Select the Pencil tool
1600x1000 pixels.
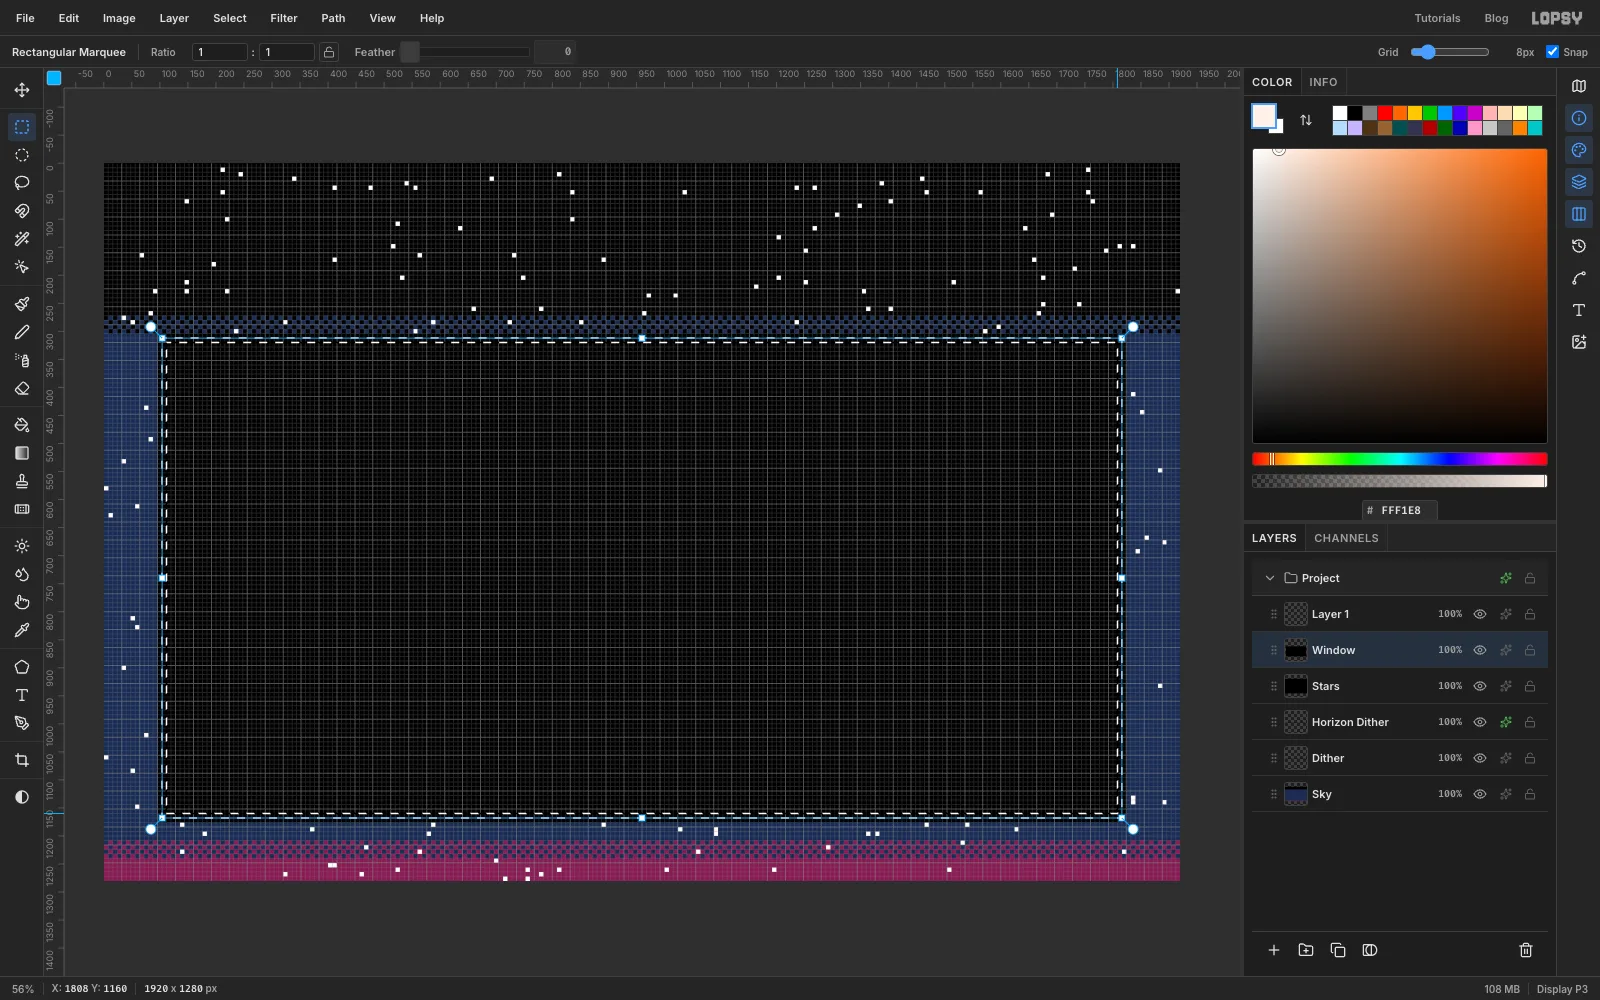[22, 332]
